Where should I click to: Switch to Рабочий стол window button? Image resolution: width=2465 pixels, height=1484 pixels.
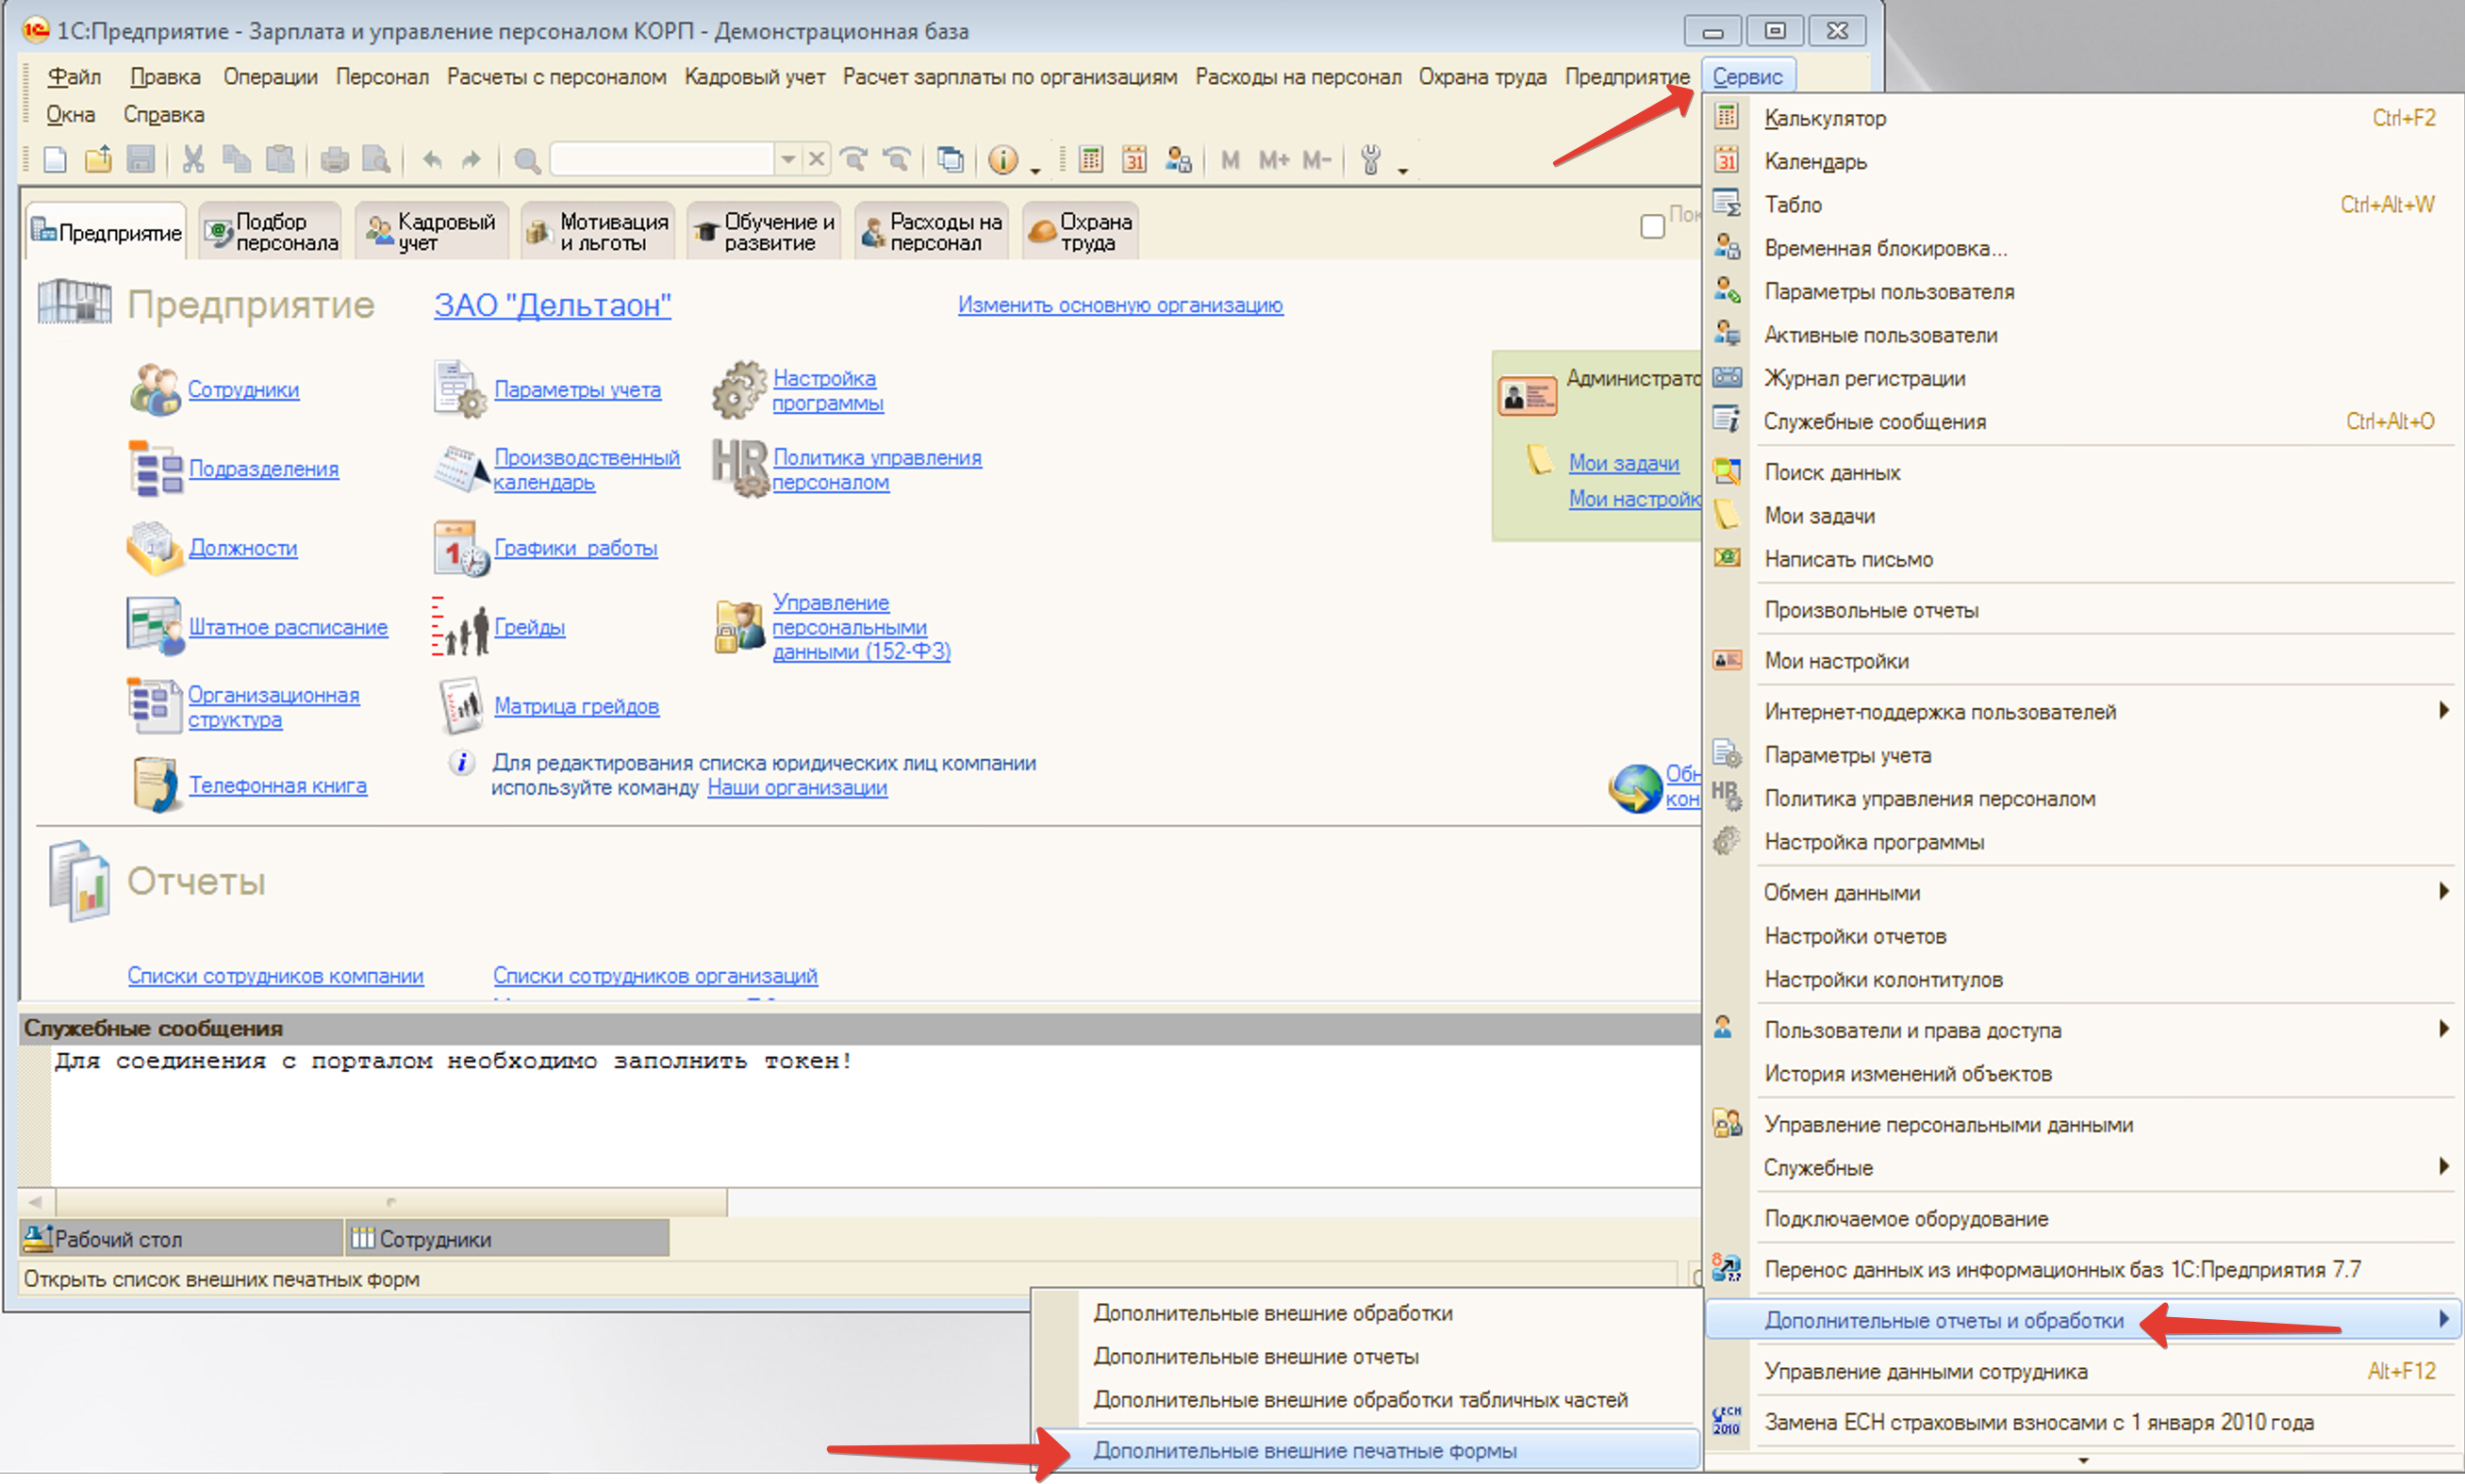(181, 1239)
